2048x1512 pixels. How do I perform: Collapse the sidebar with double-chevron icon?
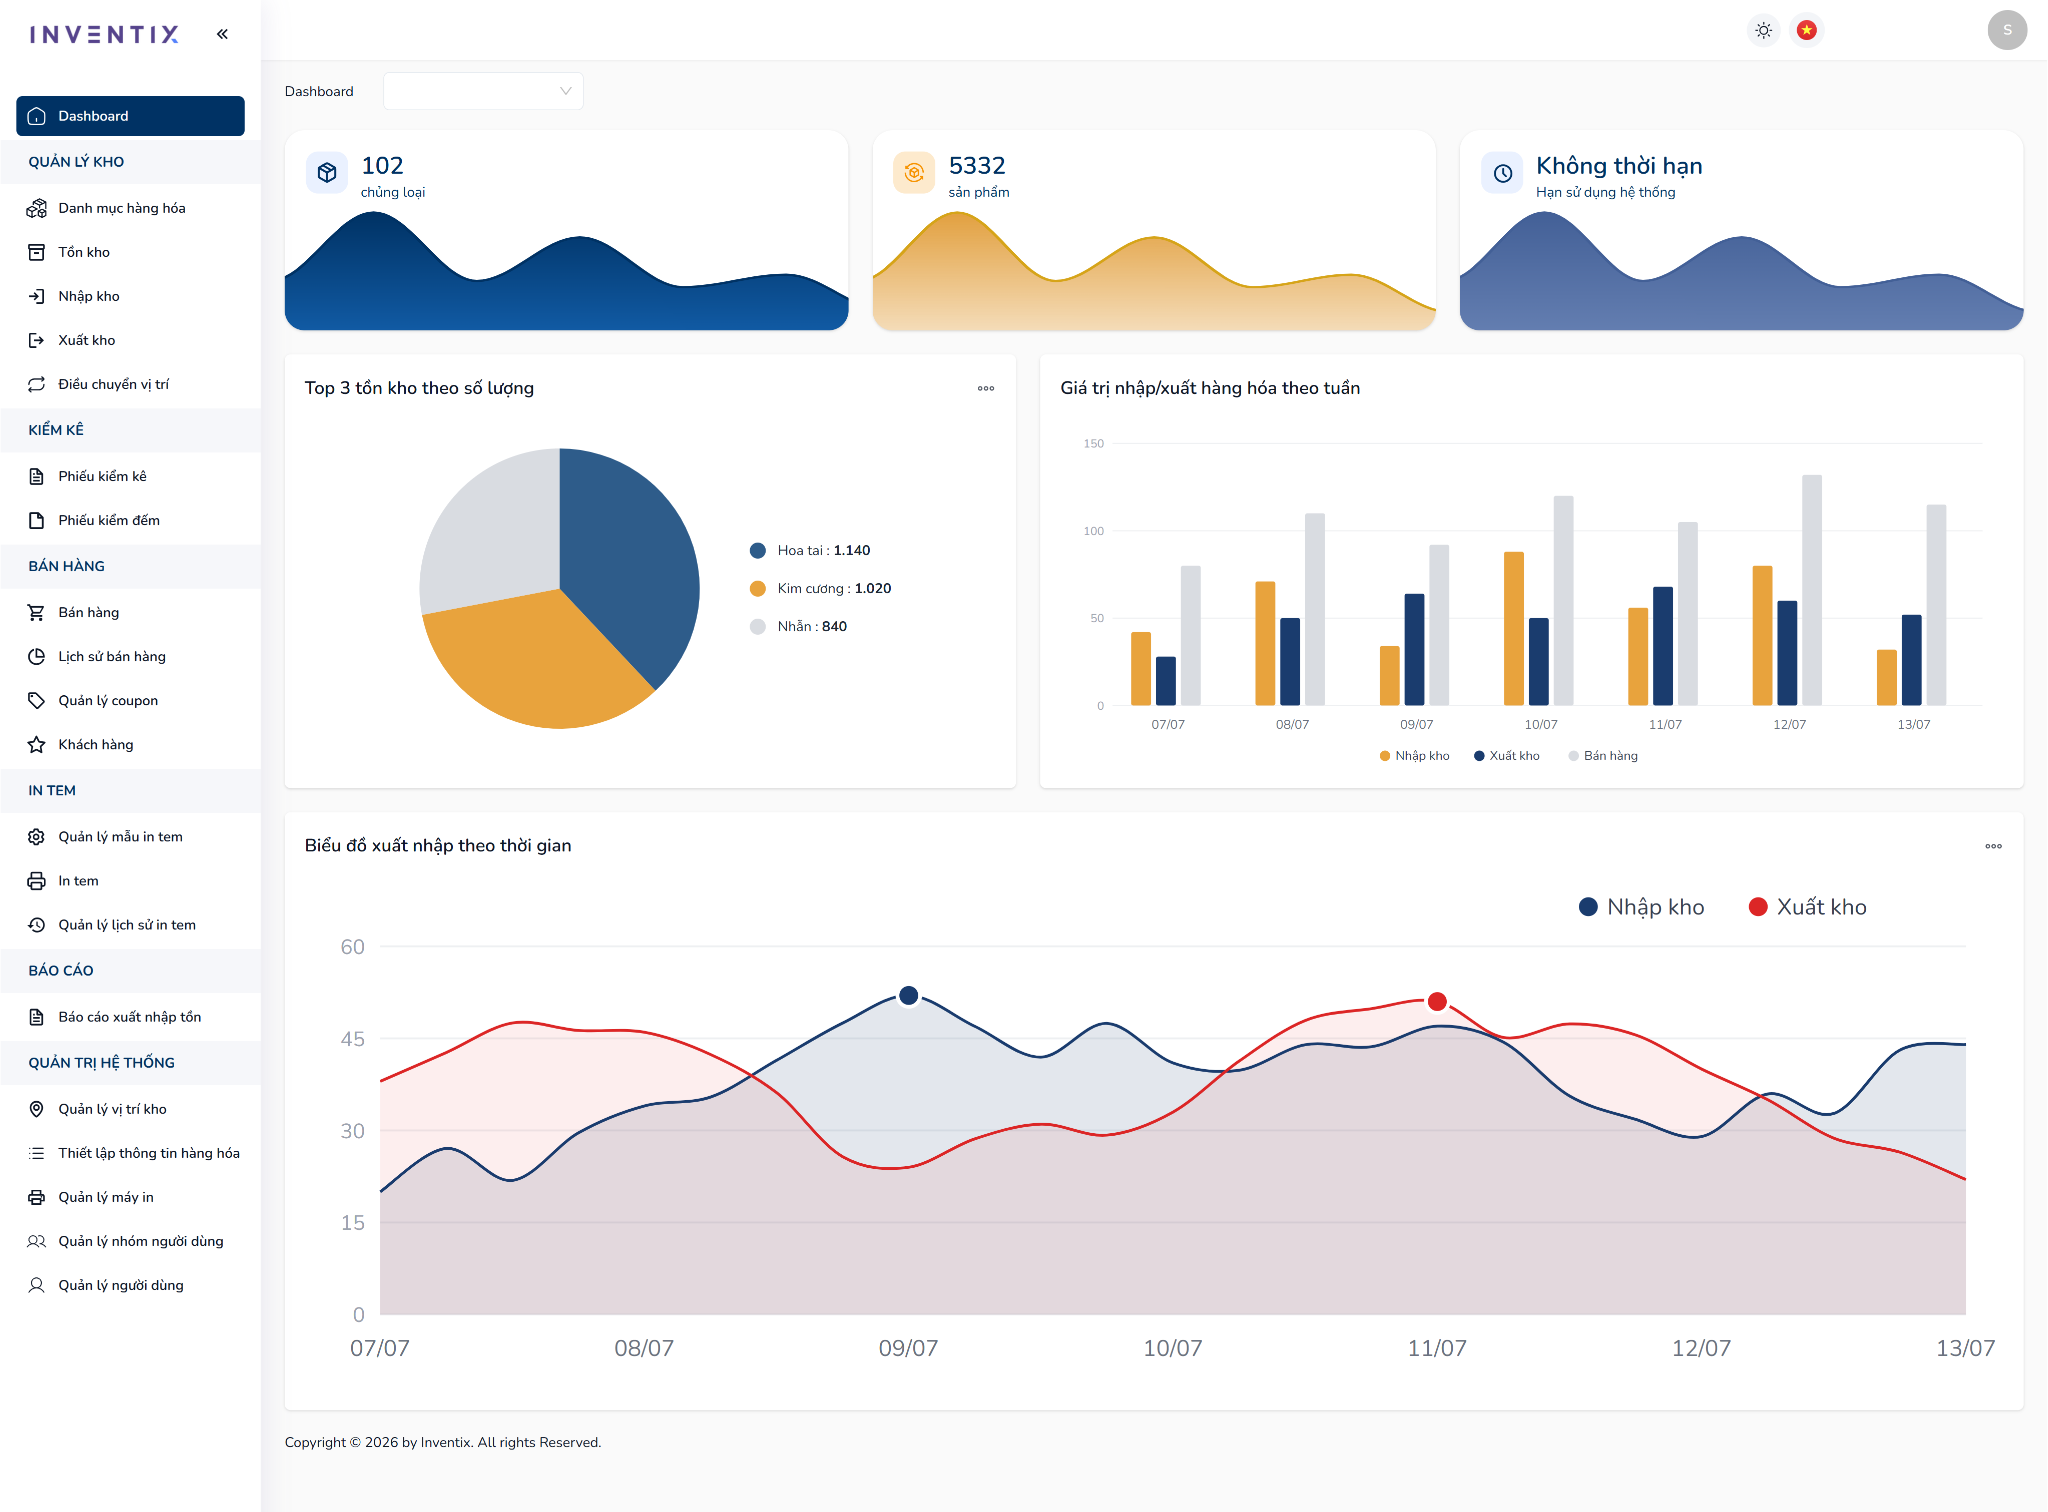click(x=222, y=34)
